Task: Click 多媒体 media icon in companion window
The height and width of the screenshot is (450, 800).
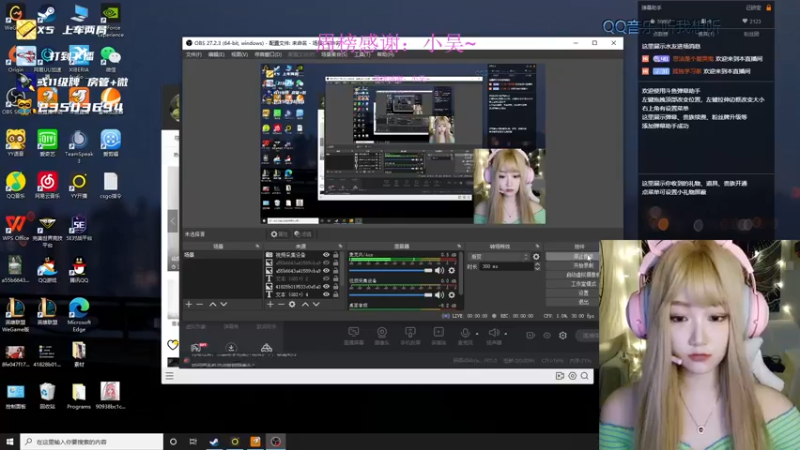Action: [439, 332]
